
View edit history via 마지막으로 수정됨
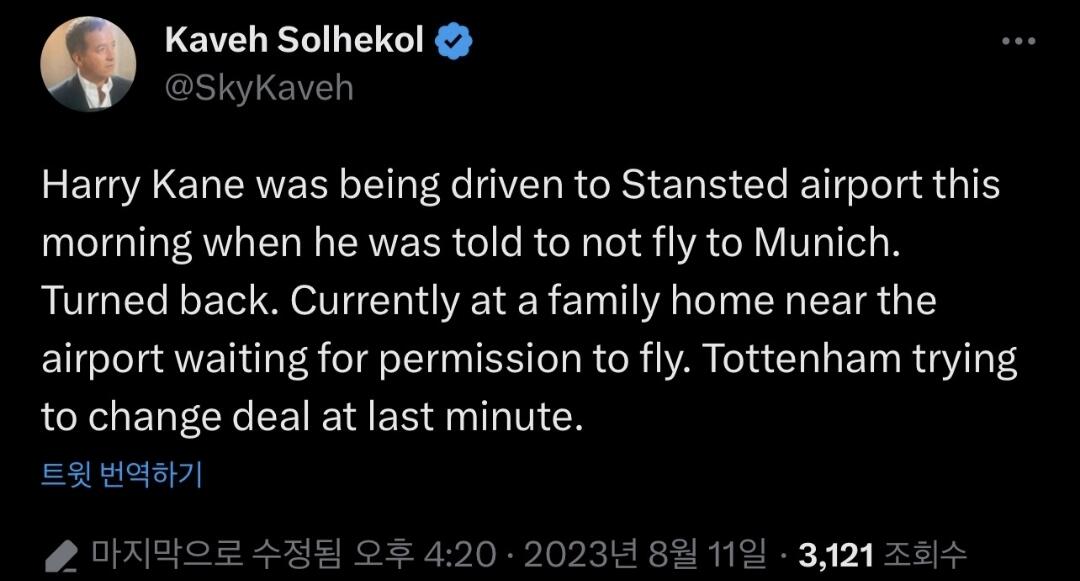[216, 552]
